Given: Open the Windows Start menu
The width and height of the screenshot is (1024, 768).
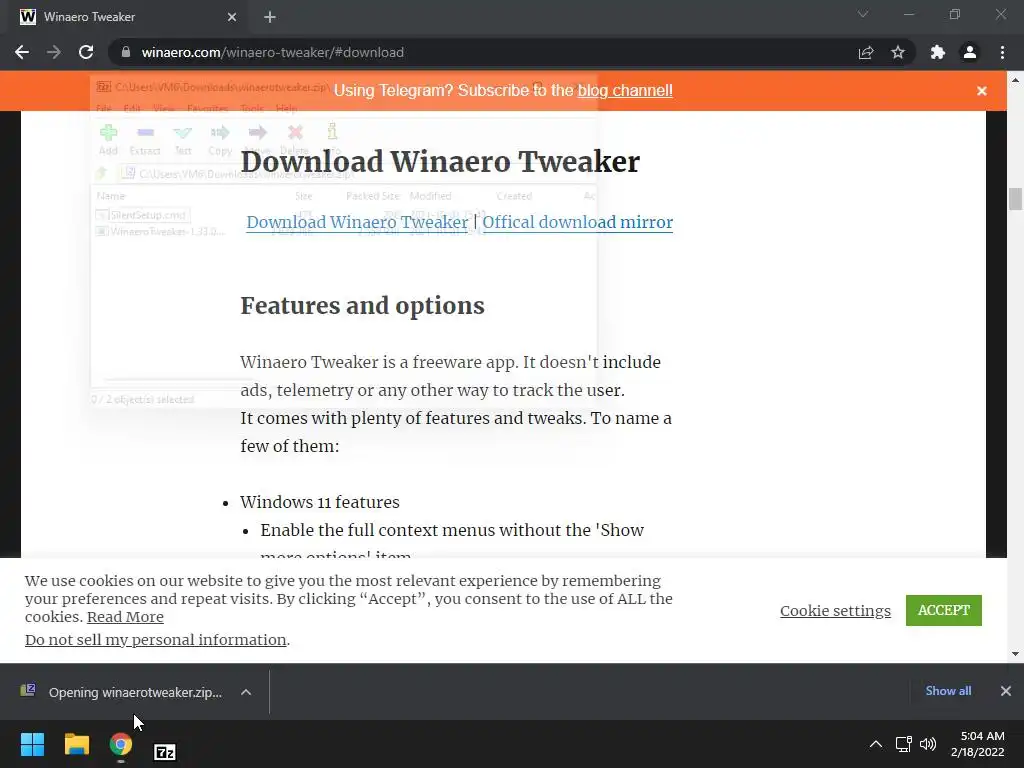Looking at the screenshot, I should [32, 744].
